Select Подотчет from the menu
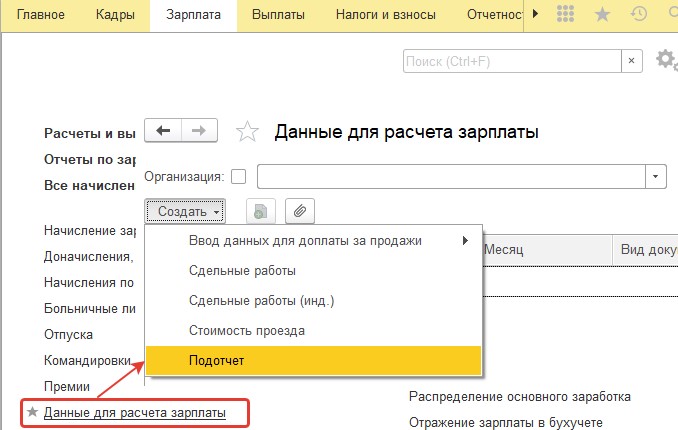This screenshot has width=678, height=430. [313, 360]
